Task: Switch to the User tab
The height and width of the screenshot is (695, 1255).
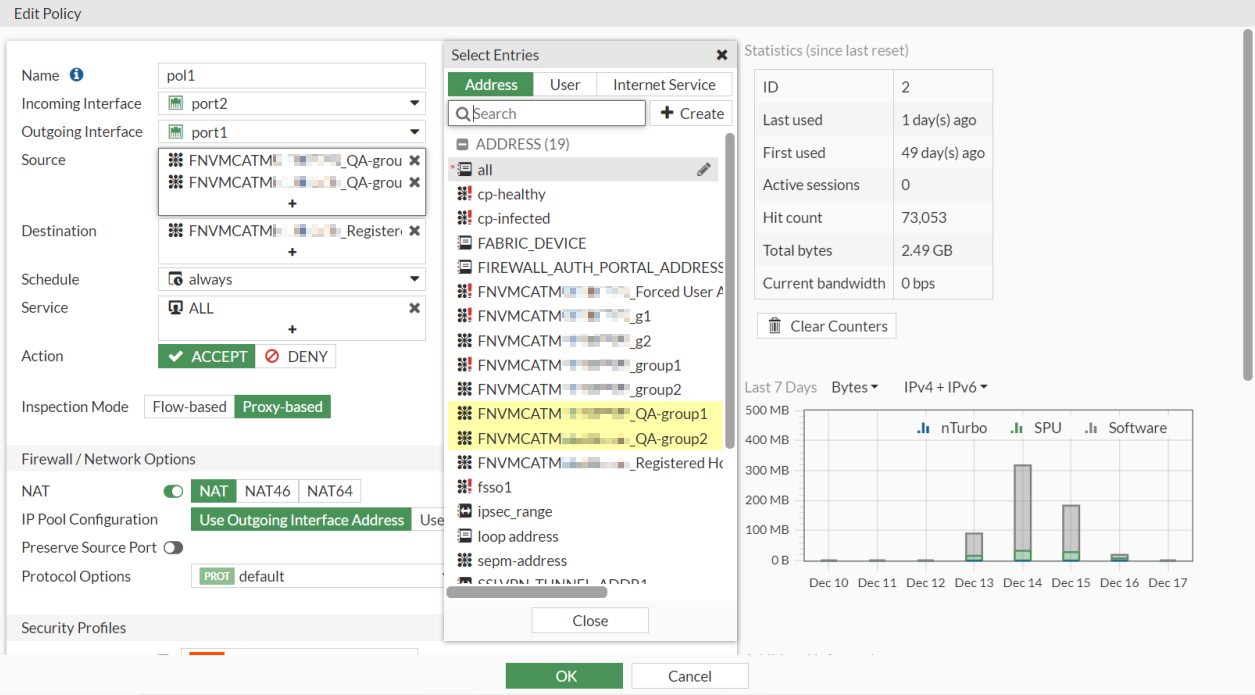Action: (565, 85)
